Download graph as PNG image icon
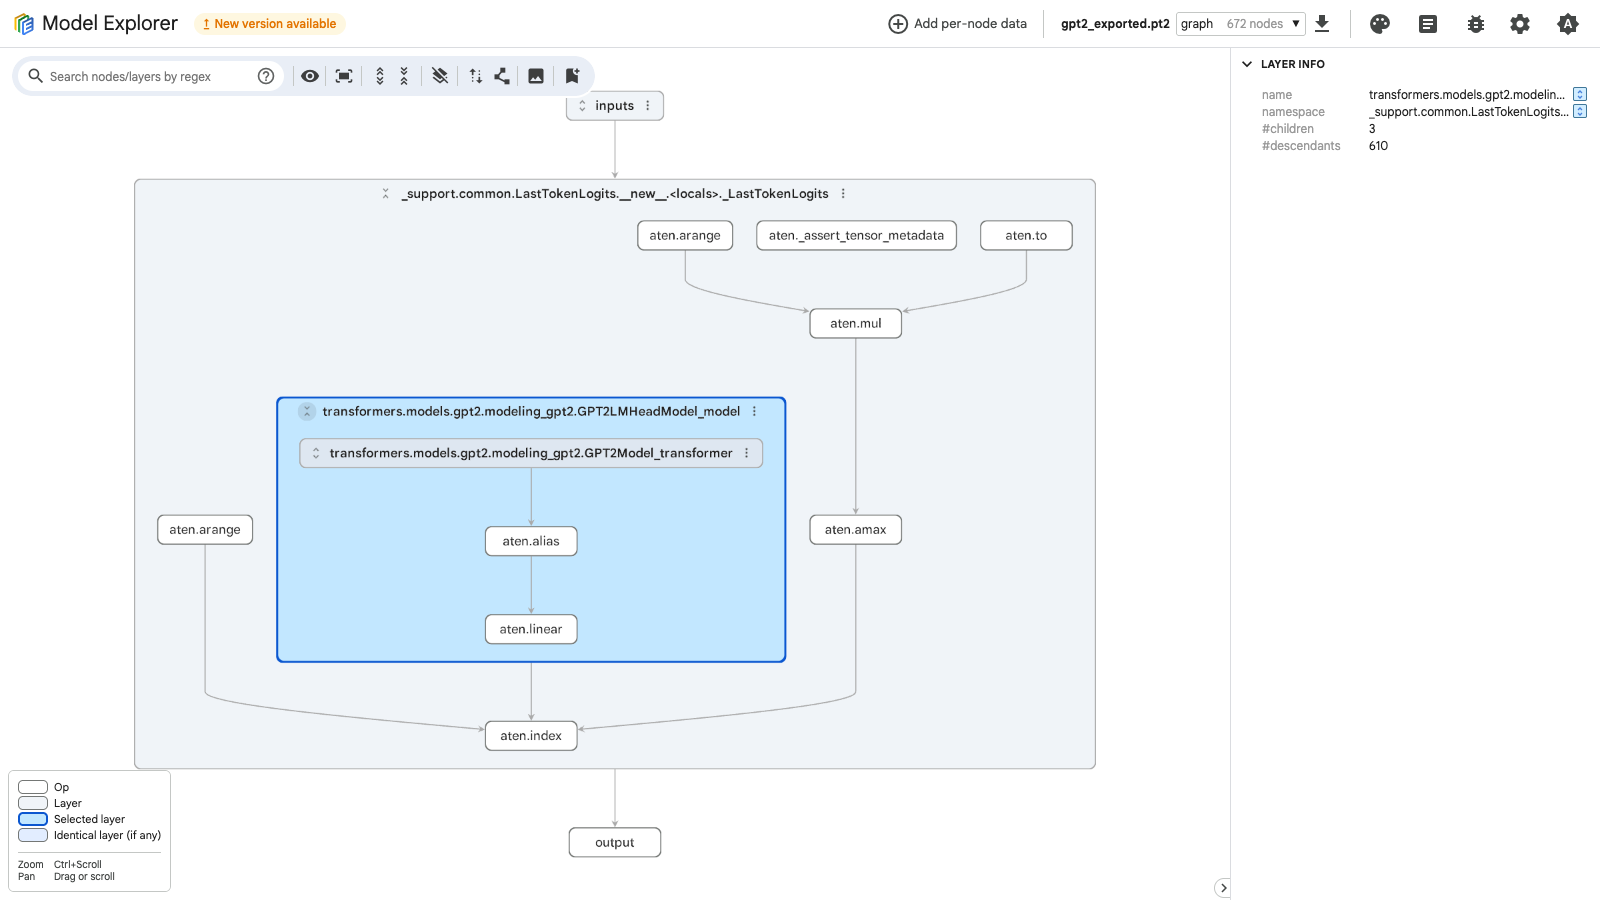The image size is (1600, 900). (x=536, y=76)
